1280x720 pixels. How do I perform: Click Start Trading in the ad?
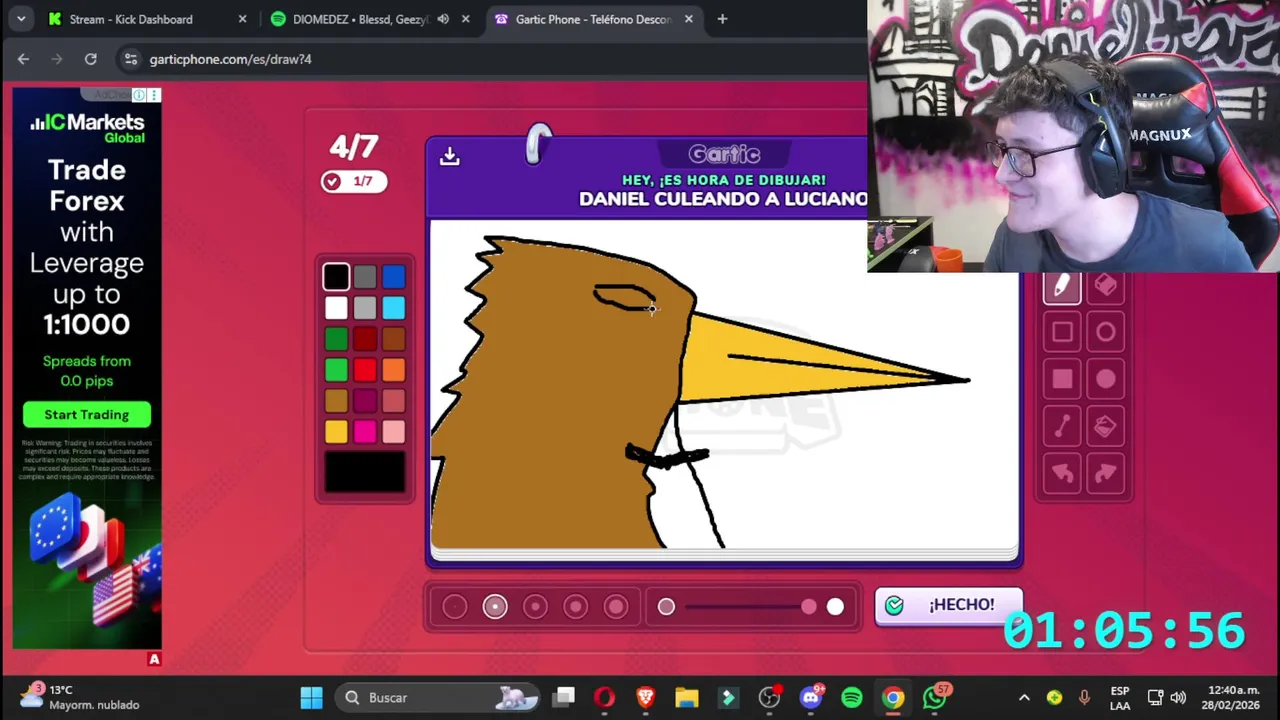(87, 414)
